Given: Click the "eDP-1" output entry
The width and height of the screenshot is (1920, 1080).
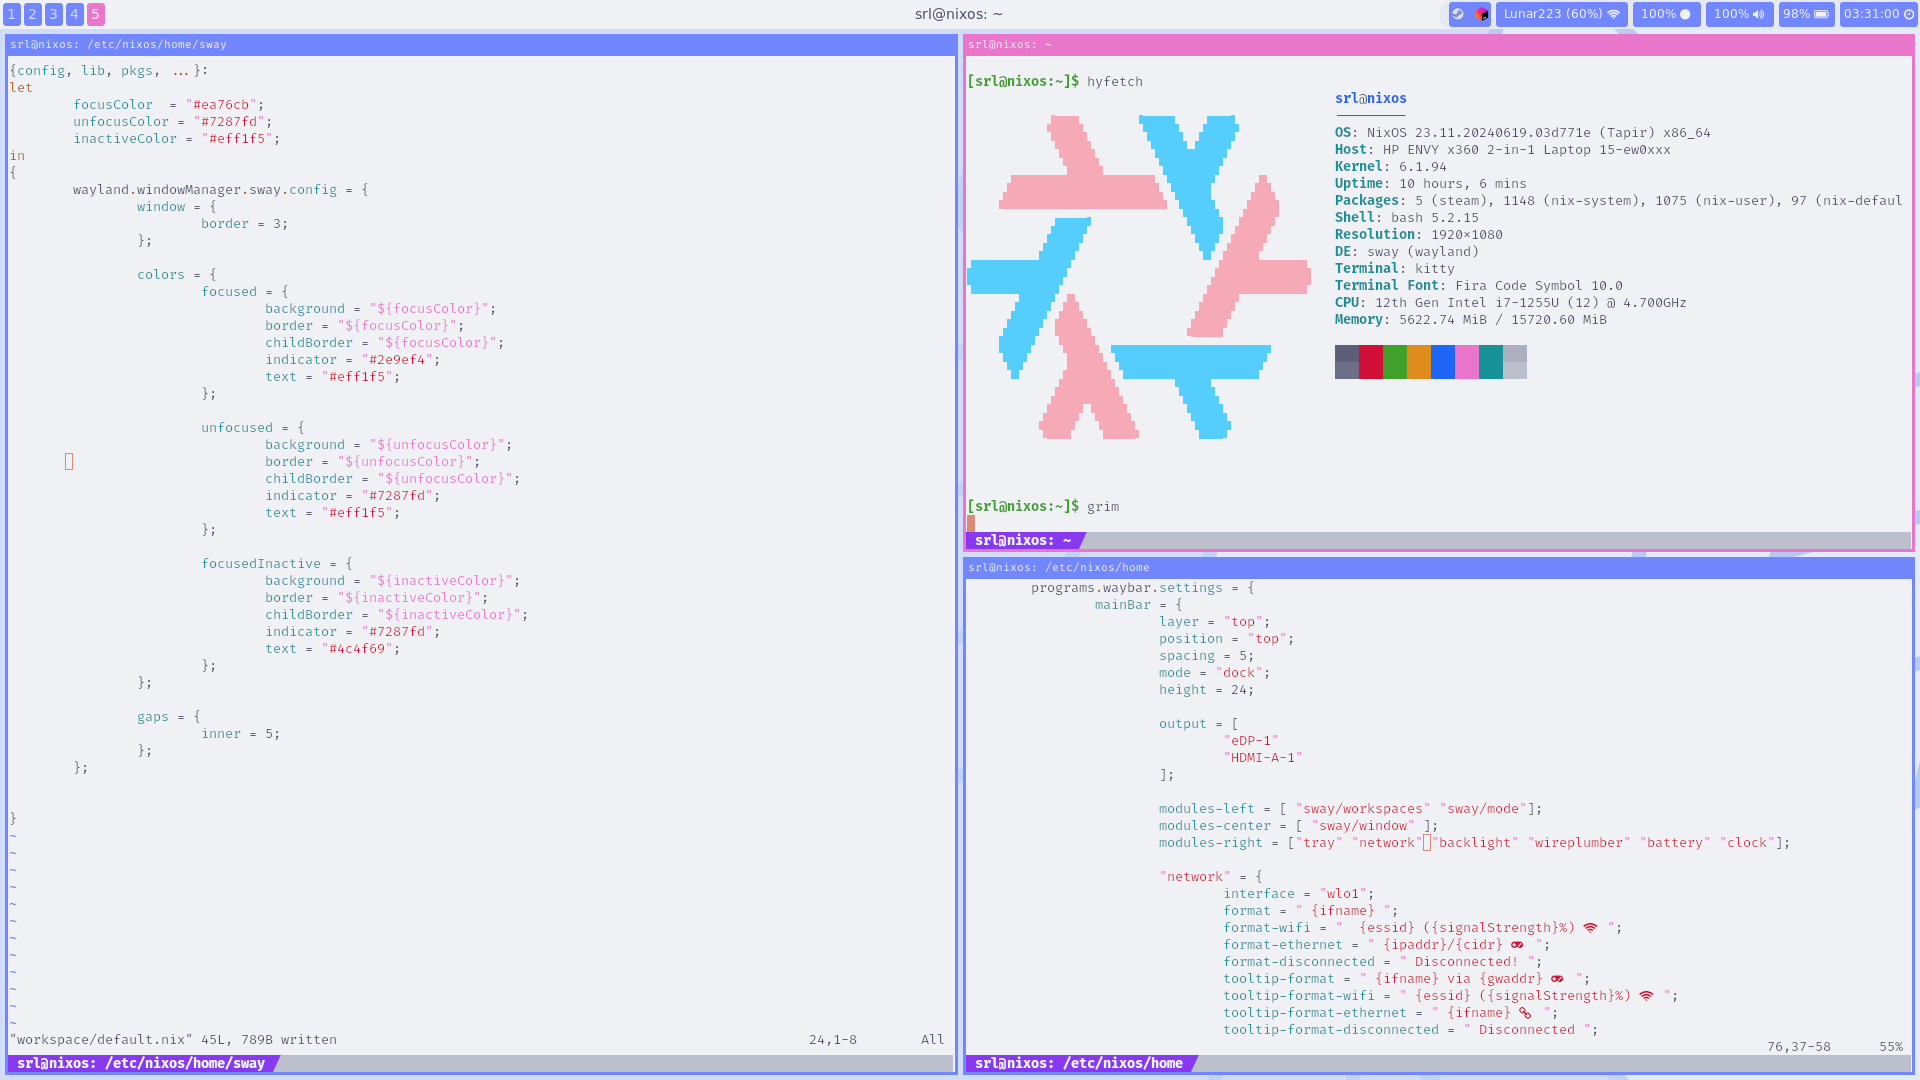Looking at the screenshot, I should click(x=1251, y=740).
